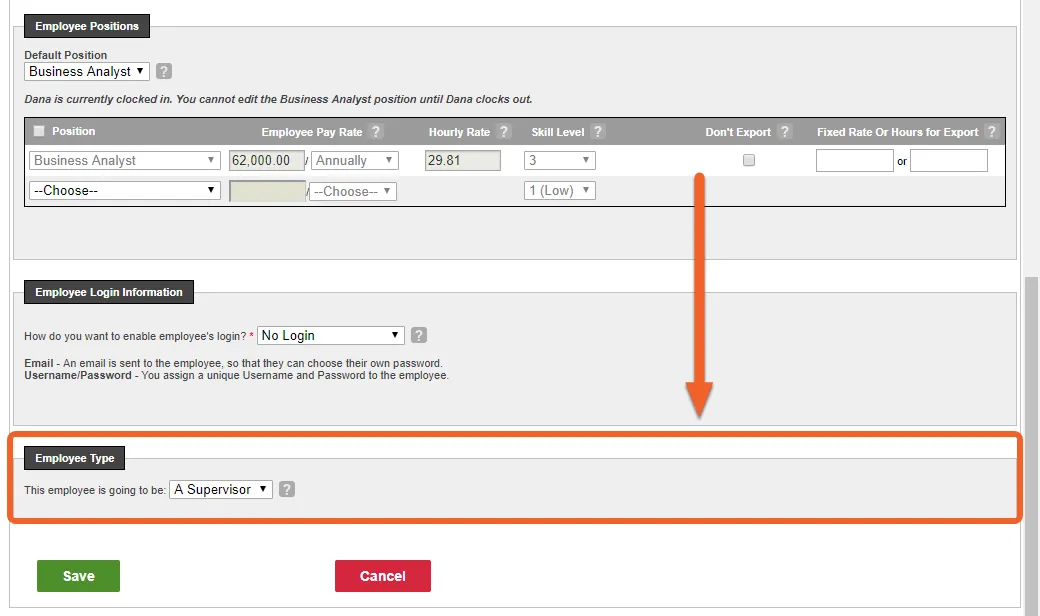Image resolution: width=1040 pixels, height=616 pixels.
Task: Click the 'Dana is currently clocked in' notice
Action: (x=278, y=99)
